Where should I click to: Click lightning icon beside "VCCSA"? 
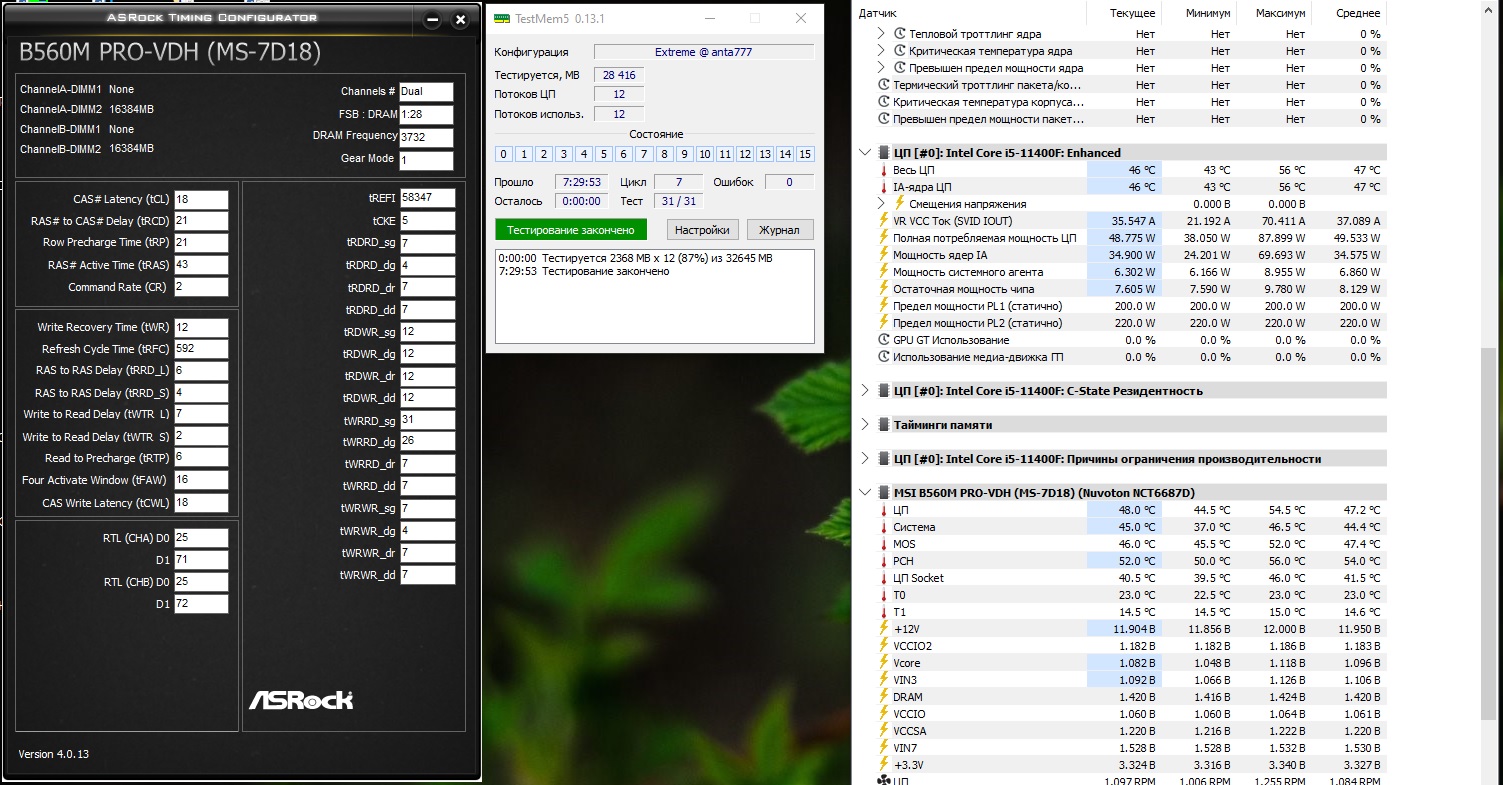883,731
